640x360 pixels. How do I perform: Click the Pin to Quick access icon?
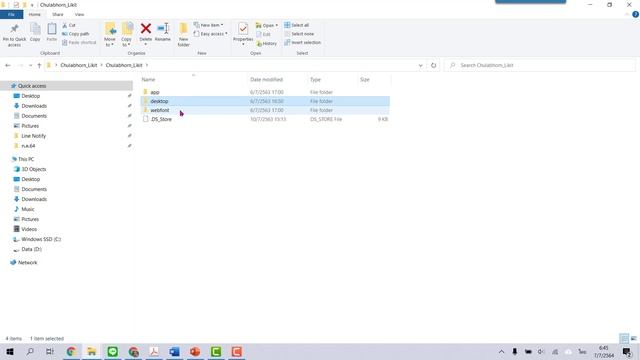[14, 29]
